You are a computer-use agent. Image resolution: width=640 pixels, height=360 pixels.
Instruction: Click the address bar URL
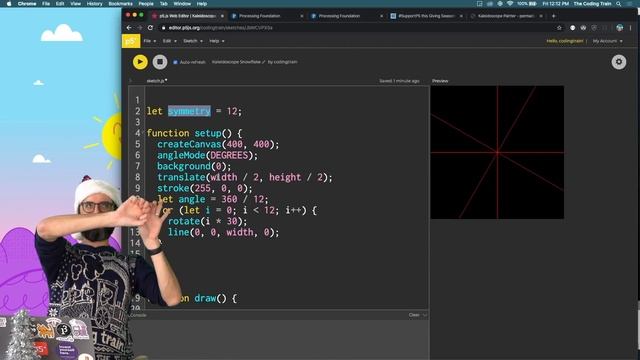[x=220, y=28]
